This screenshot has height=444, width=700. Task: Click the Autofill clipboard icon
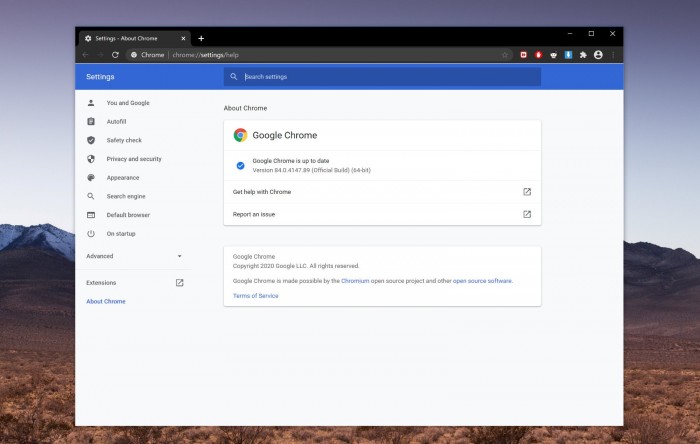coord(91,122)
